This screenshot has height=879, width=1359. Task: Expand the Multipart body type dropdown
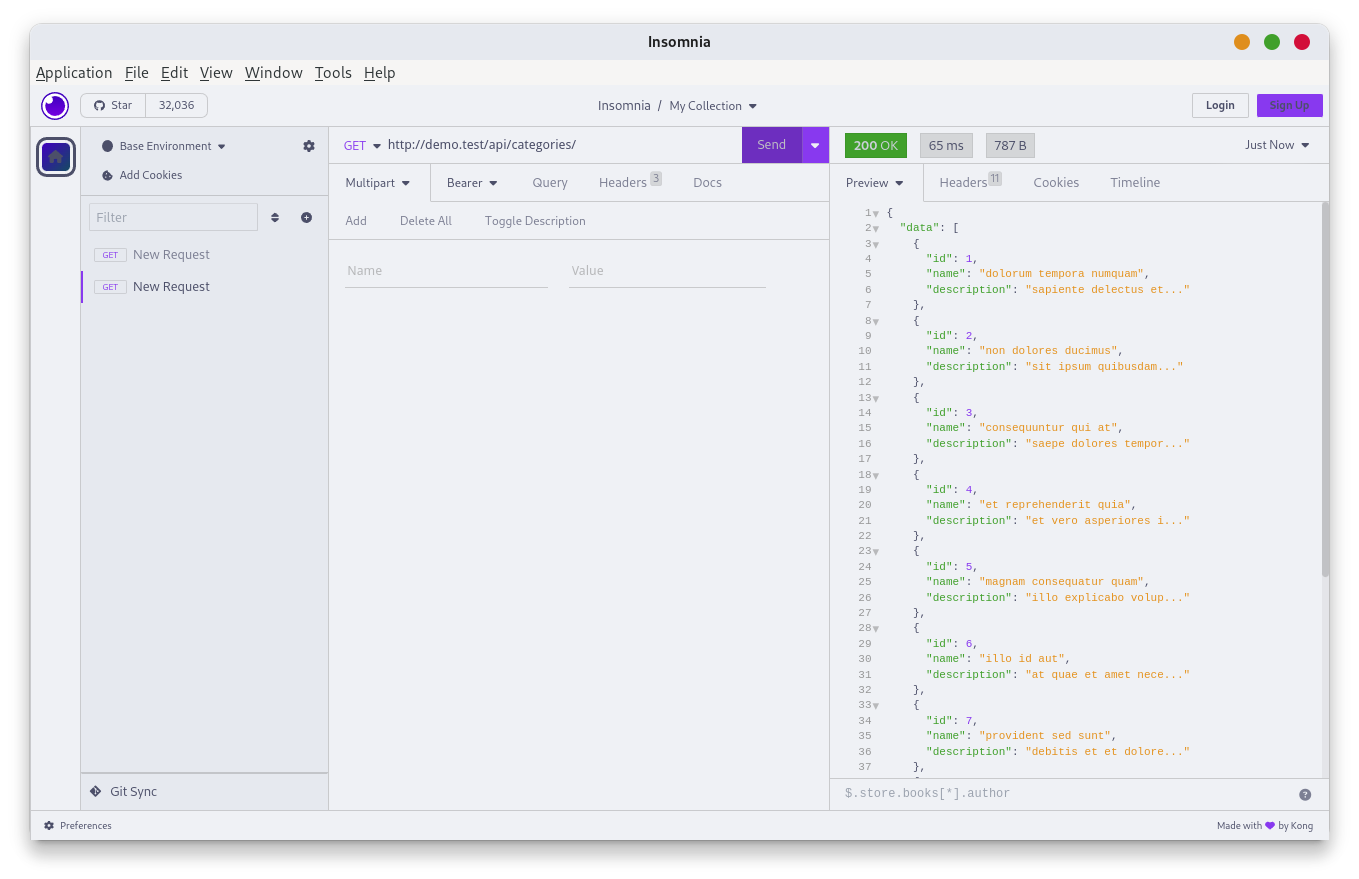(378, 183)
